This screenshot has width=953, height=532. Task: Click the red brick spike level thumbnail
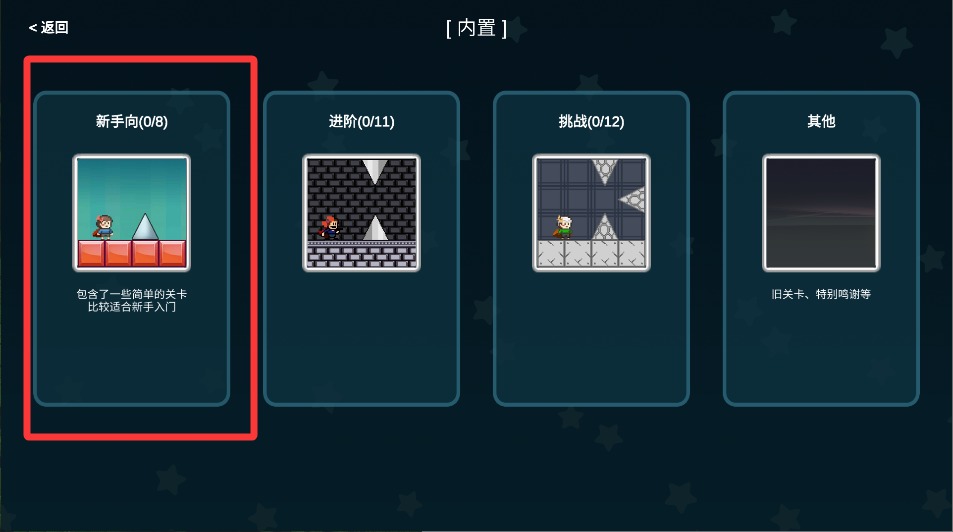click(132, 213)
